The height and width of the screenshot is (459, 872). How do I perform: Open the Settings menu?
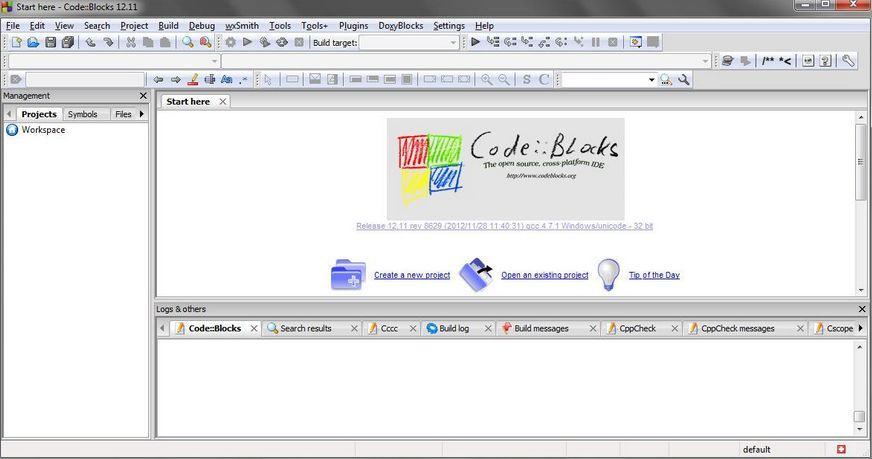(x=449, y=26)
